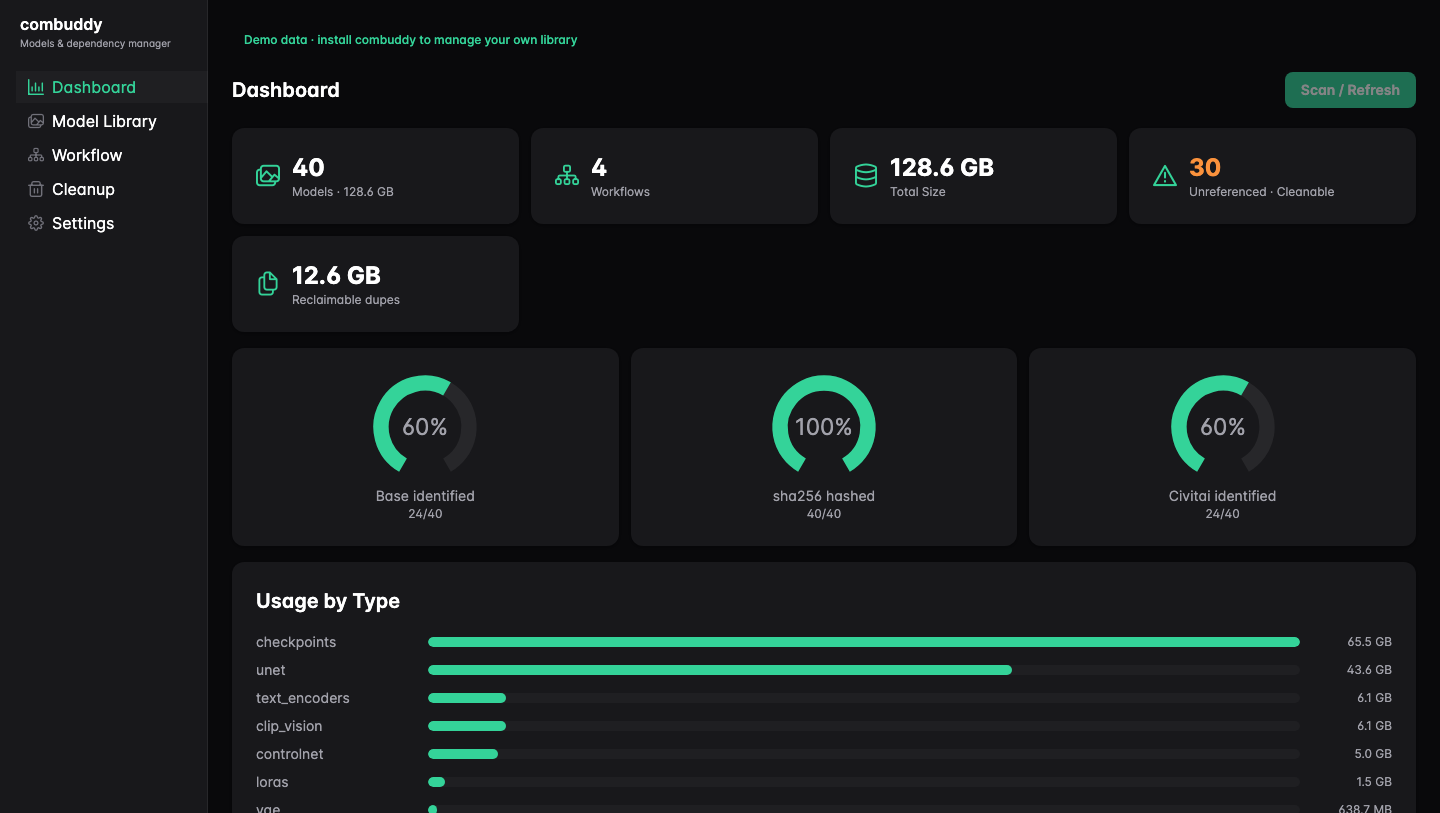The width and height of the screenshot is (1440, 813).
Task: Click the Workflow hierarchy icon in sidebar
Action: point(36,155)
